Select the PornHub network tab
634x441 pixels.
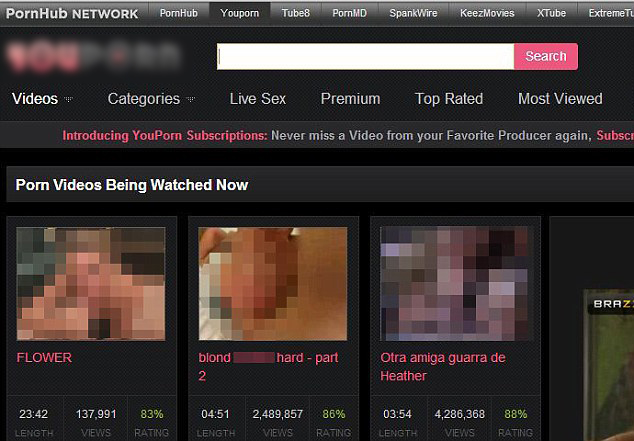(x=179, y=13)
